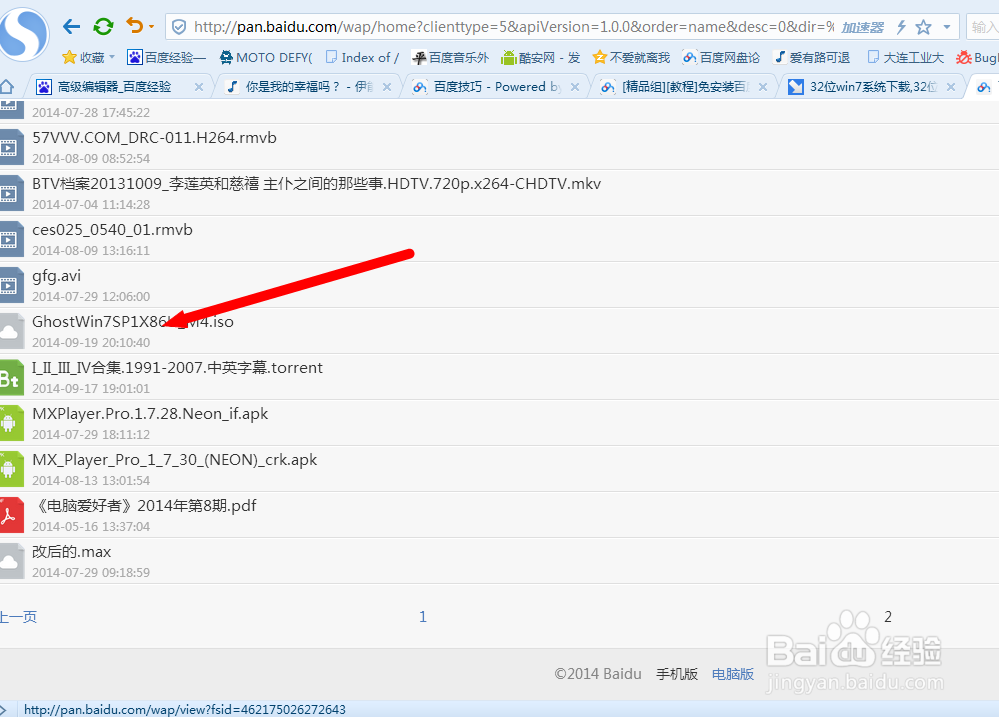Image resolution: width=999 pixels, height=717 pixels.
Task: Switch to the 高级编辑器_百度经验 tab
Action: point(113,87)
